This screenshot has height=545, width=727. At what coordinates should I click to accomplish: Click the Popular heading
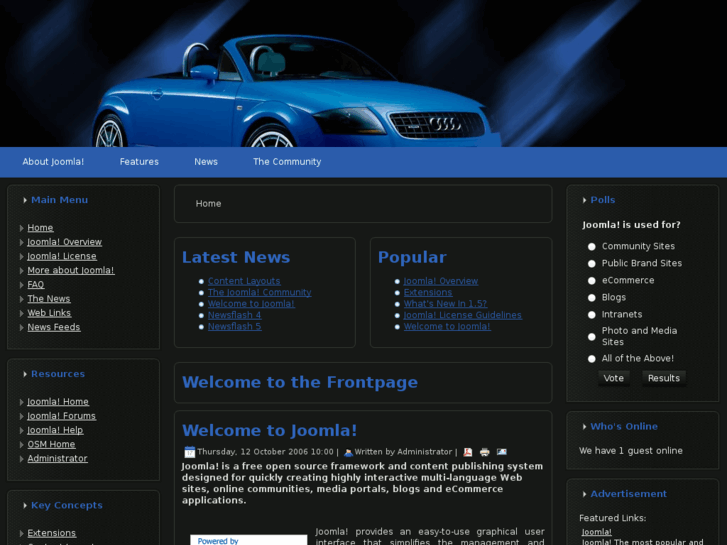[412, 257]
